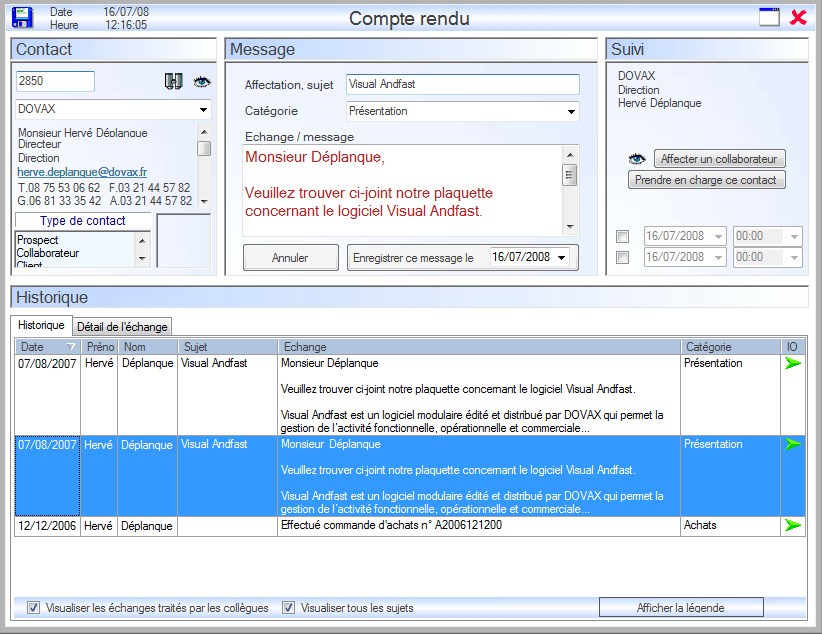Click Afficher la légende button
The width and height of the screenshot is (822, 635).
tap(680, 608)
